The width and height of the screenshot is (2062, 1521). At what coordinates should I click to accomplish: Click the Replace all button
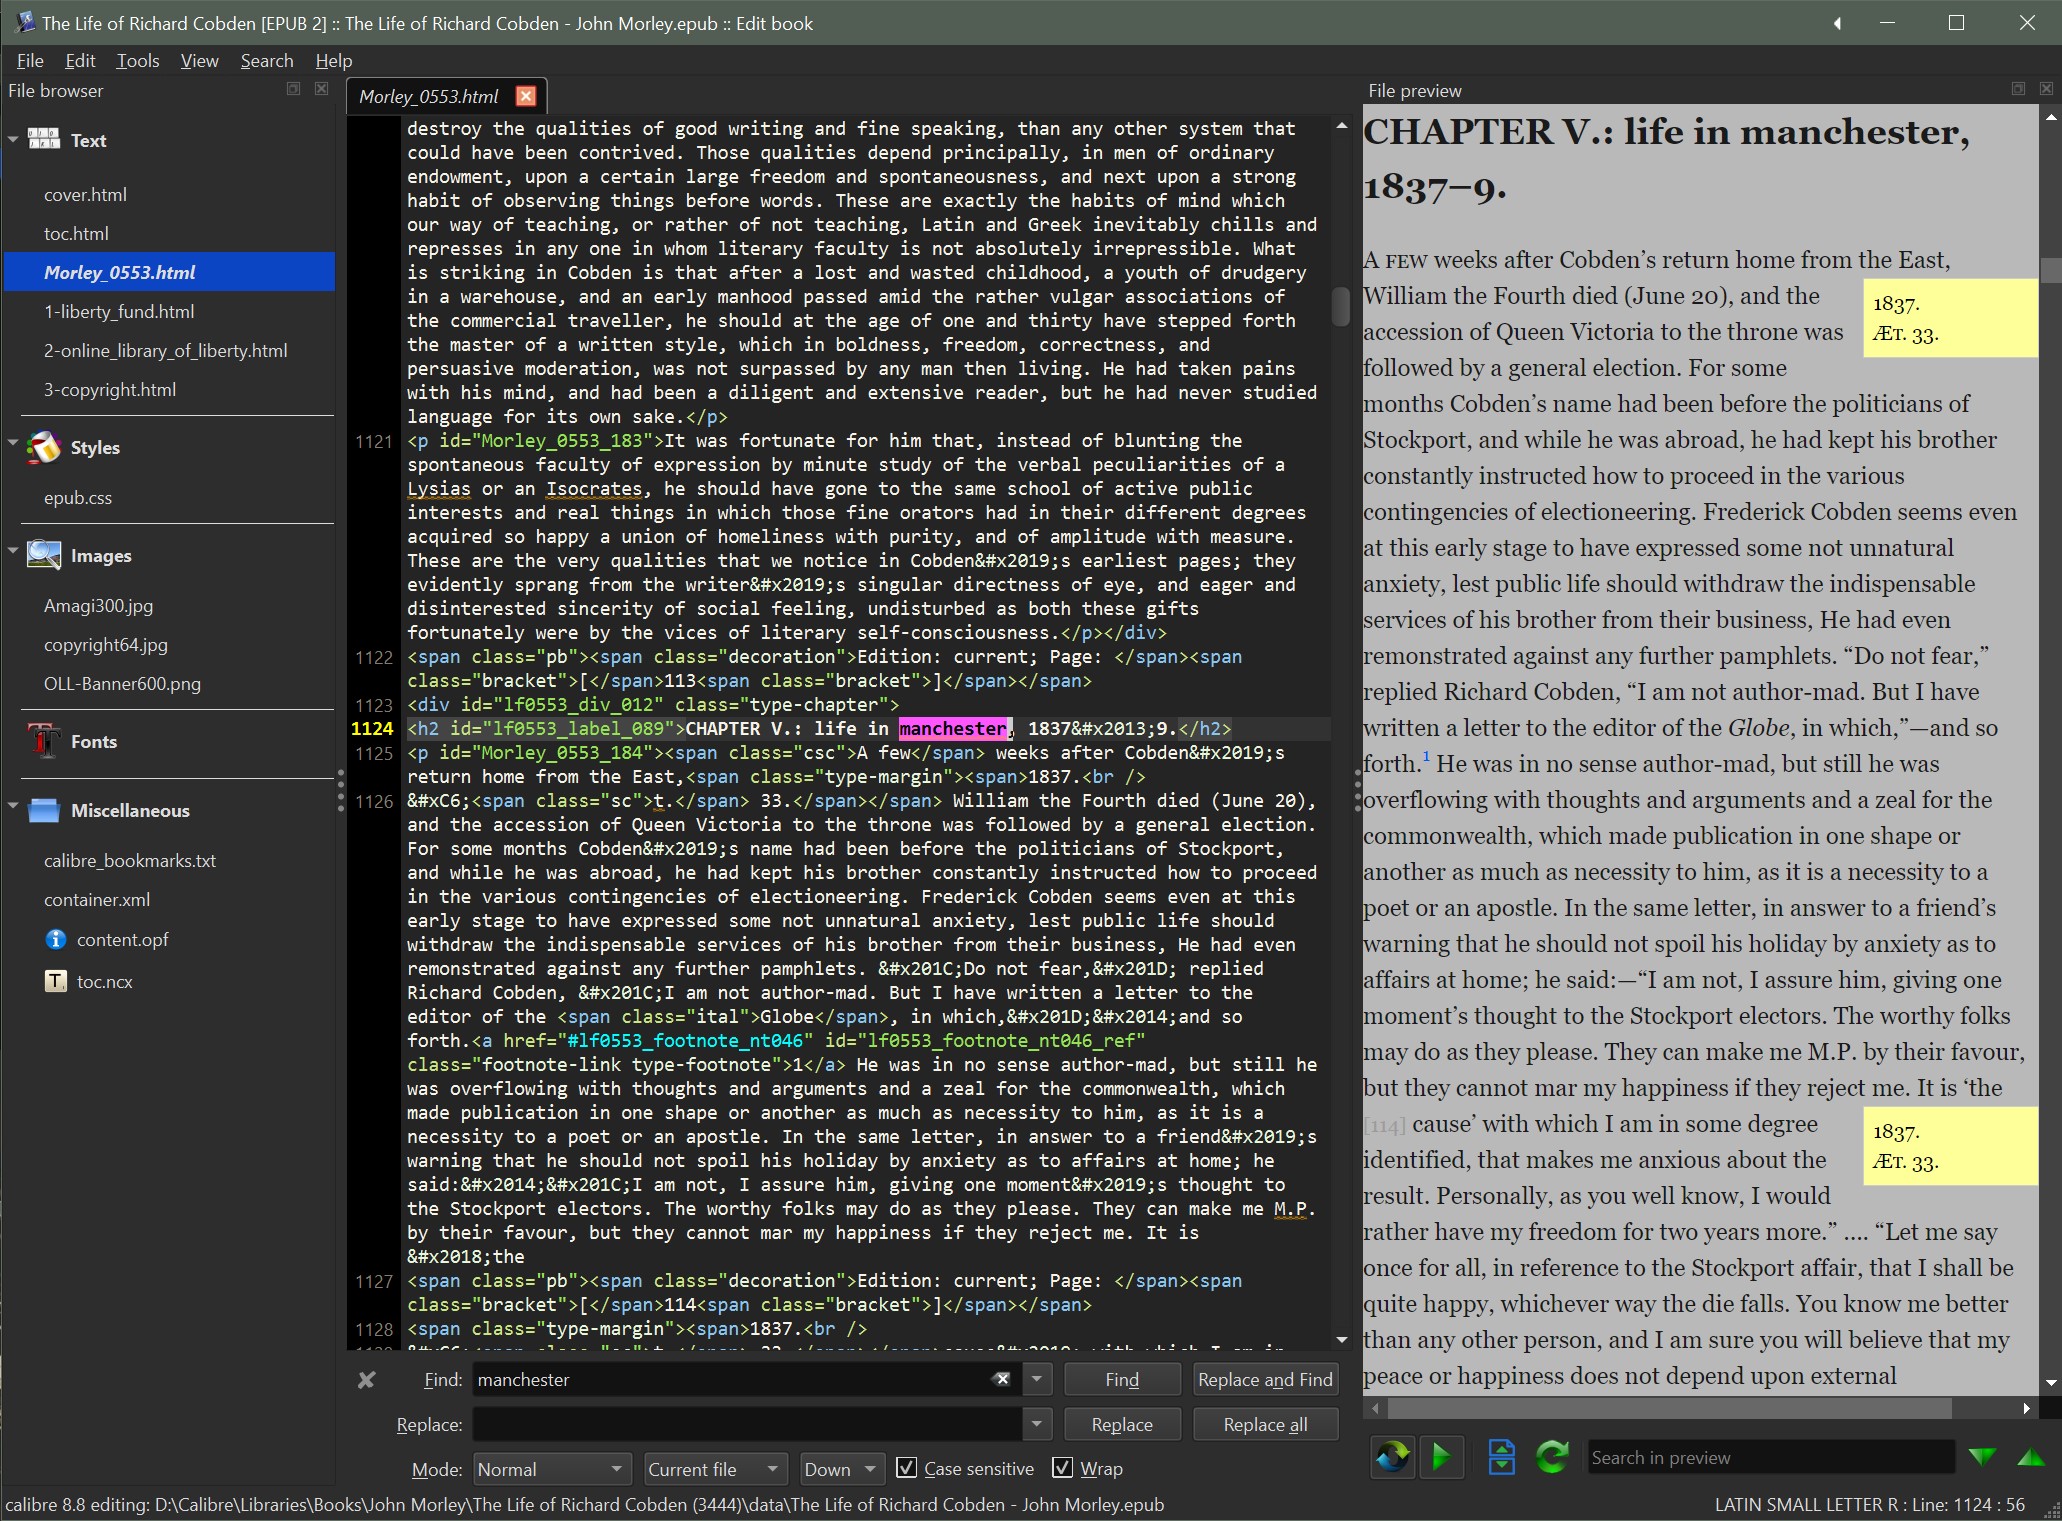(1265, 1425)
